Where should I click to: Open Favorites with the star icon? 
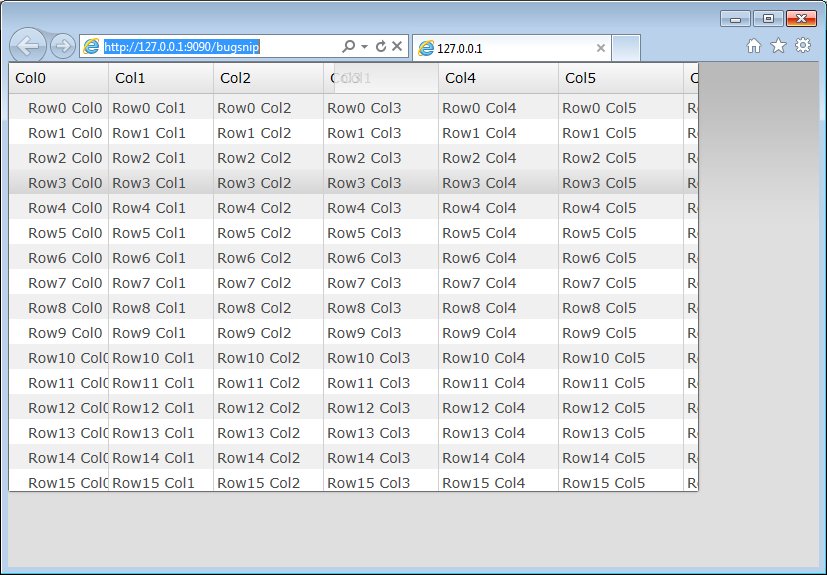[778, 45]
